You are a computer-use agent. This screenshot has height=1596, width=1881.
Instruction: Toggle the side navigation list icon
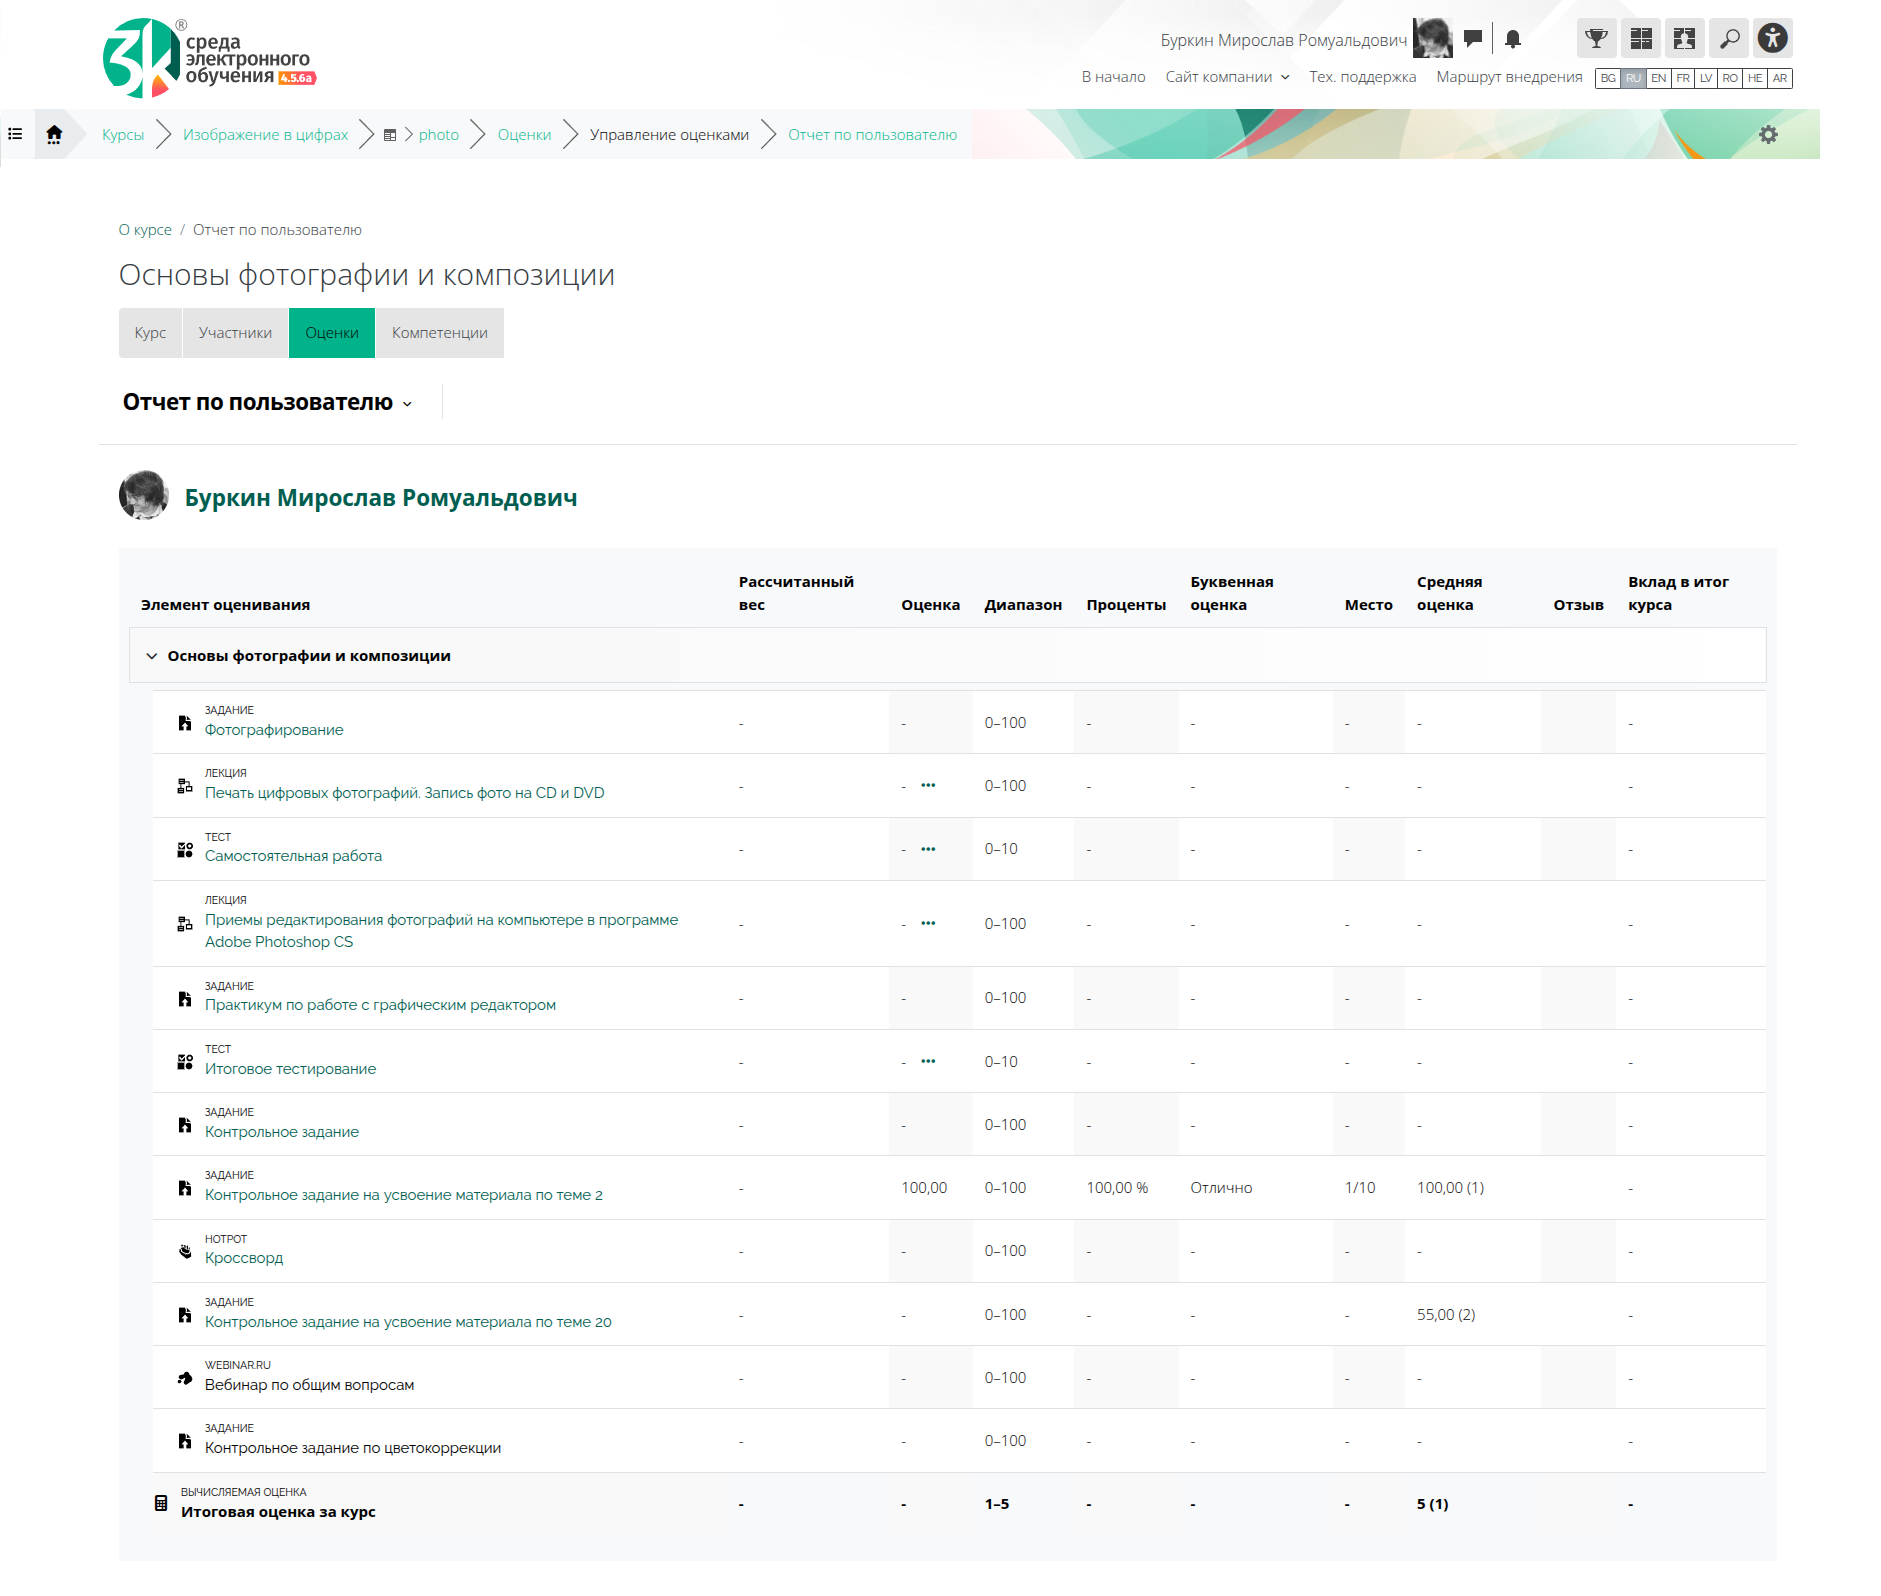coord(16,134)
